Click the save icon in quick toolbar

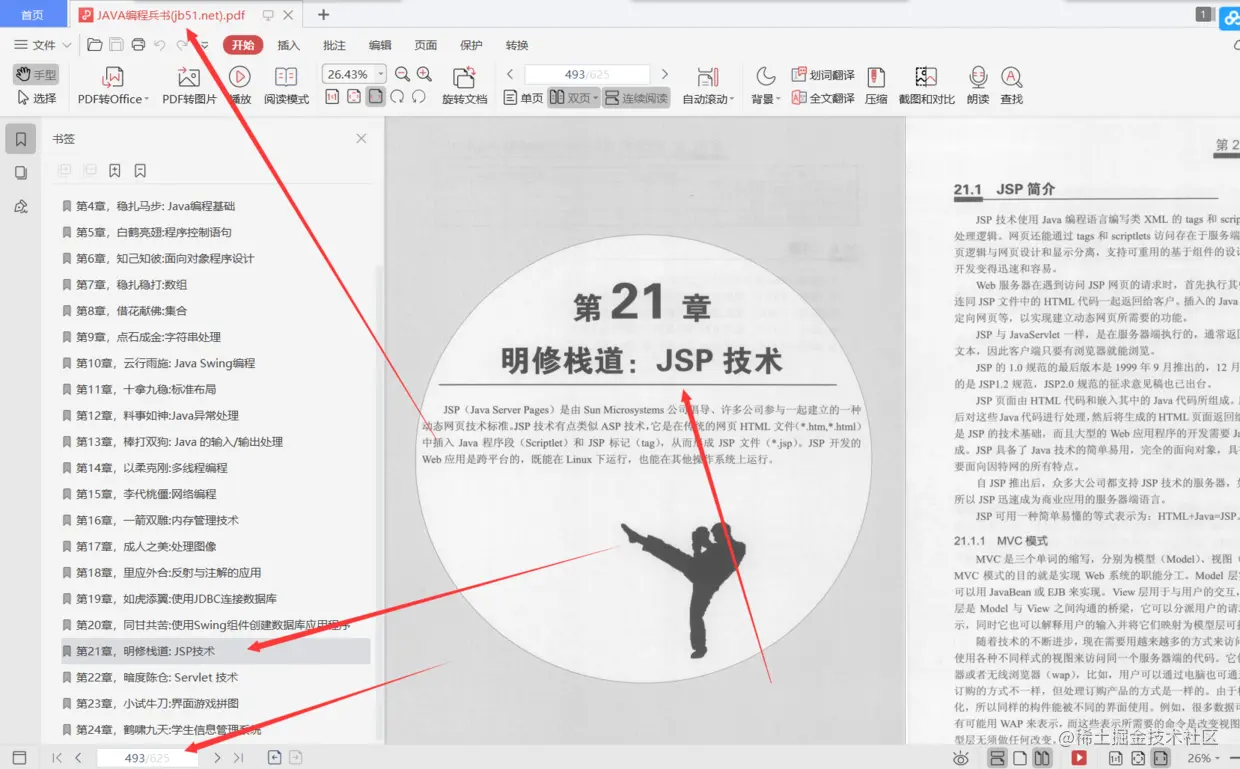[117, 45]
